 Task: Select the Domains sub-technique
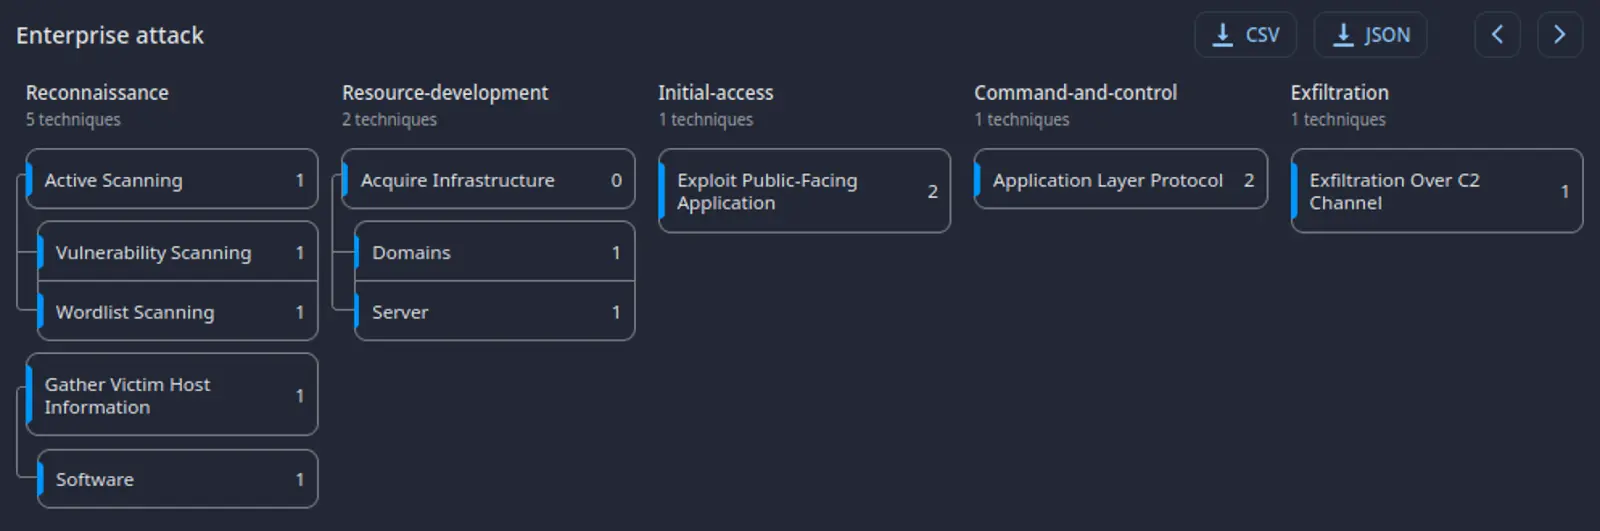494,253
